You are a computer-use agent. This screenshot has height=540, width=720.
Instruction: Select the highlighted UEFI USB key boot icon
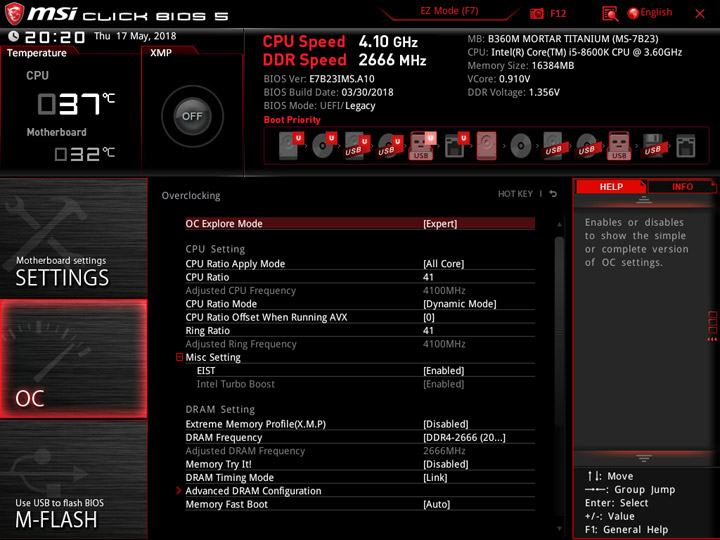coord(422,146)
